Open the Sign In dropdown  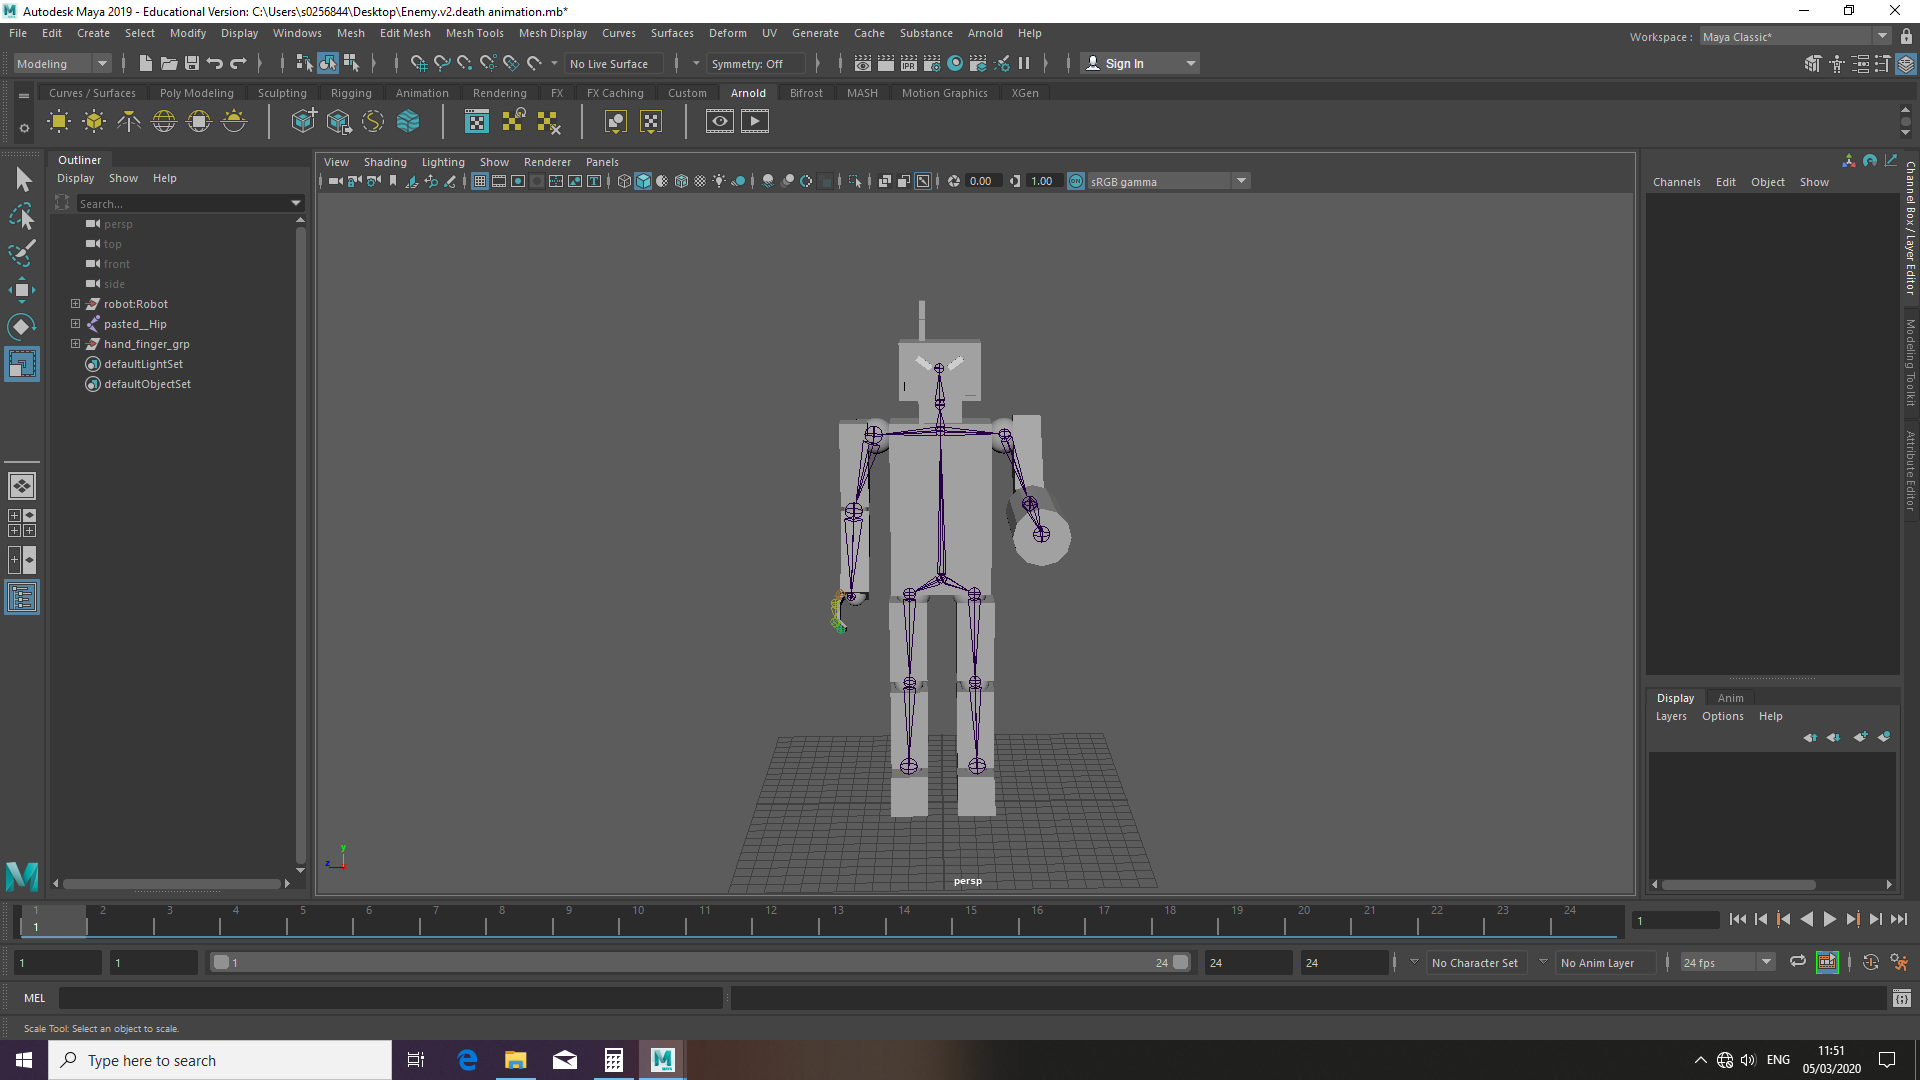click(1140, 63)
